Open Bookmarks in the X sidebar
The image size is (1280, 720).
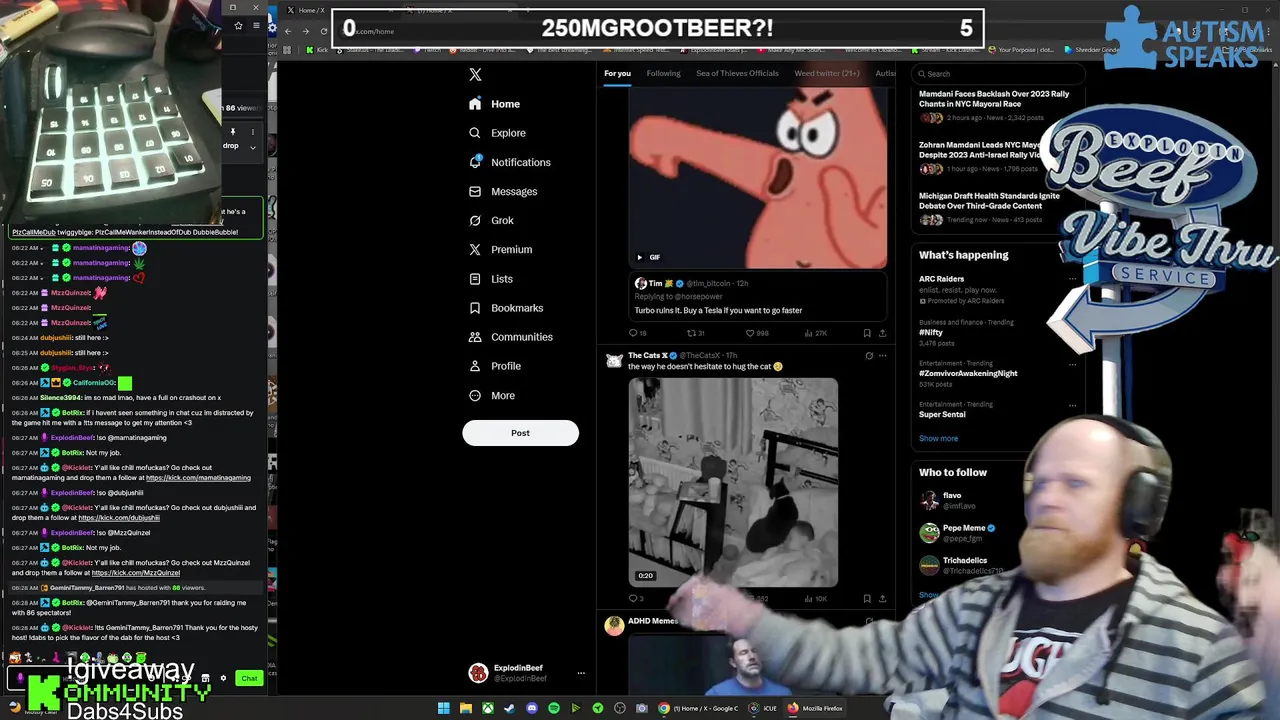pyautogui.click(x=506, y=308)
